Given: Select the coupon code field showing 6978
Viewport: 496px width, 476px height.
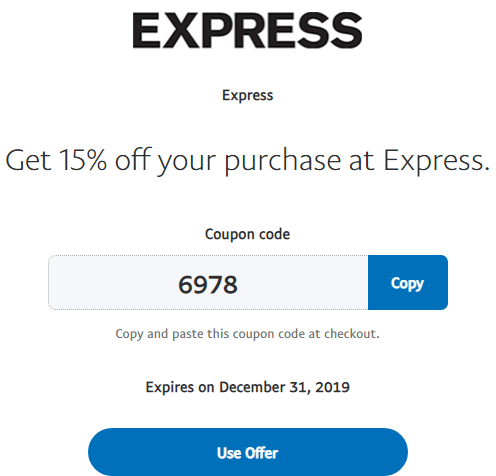Looking at the screenshot, I should coord(208,282).
